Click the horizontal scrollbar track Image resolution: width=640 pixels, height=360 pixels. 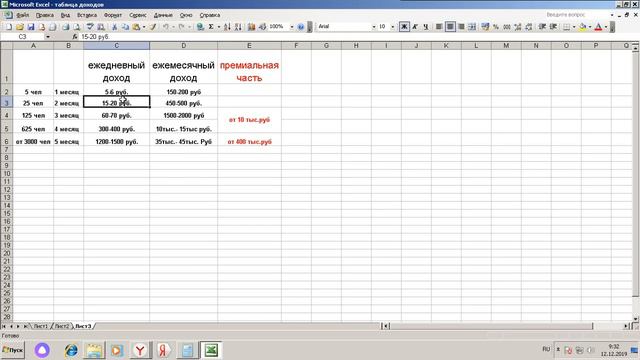coord(608,326)
